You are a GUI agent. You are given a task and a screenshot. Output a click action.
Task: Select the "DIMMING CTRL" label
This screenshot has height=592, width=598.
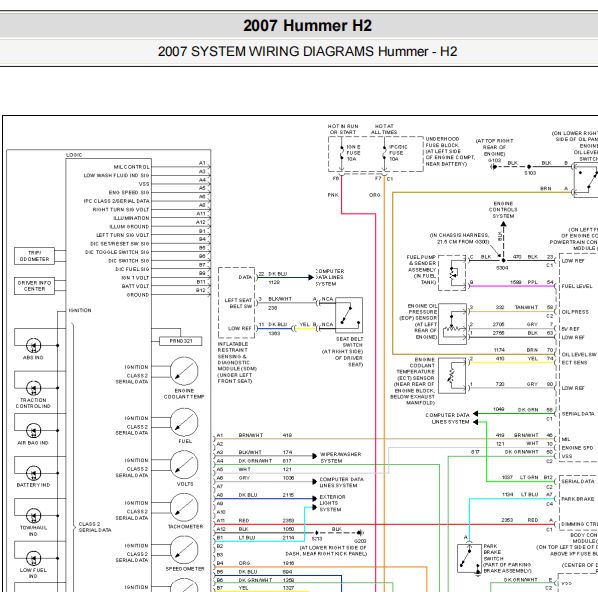pyautogui.click(x=579, y=524)
